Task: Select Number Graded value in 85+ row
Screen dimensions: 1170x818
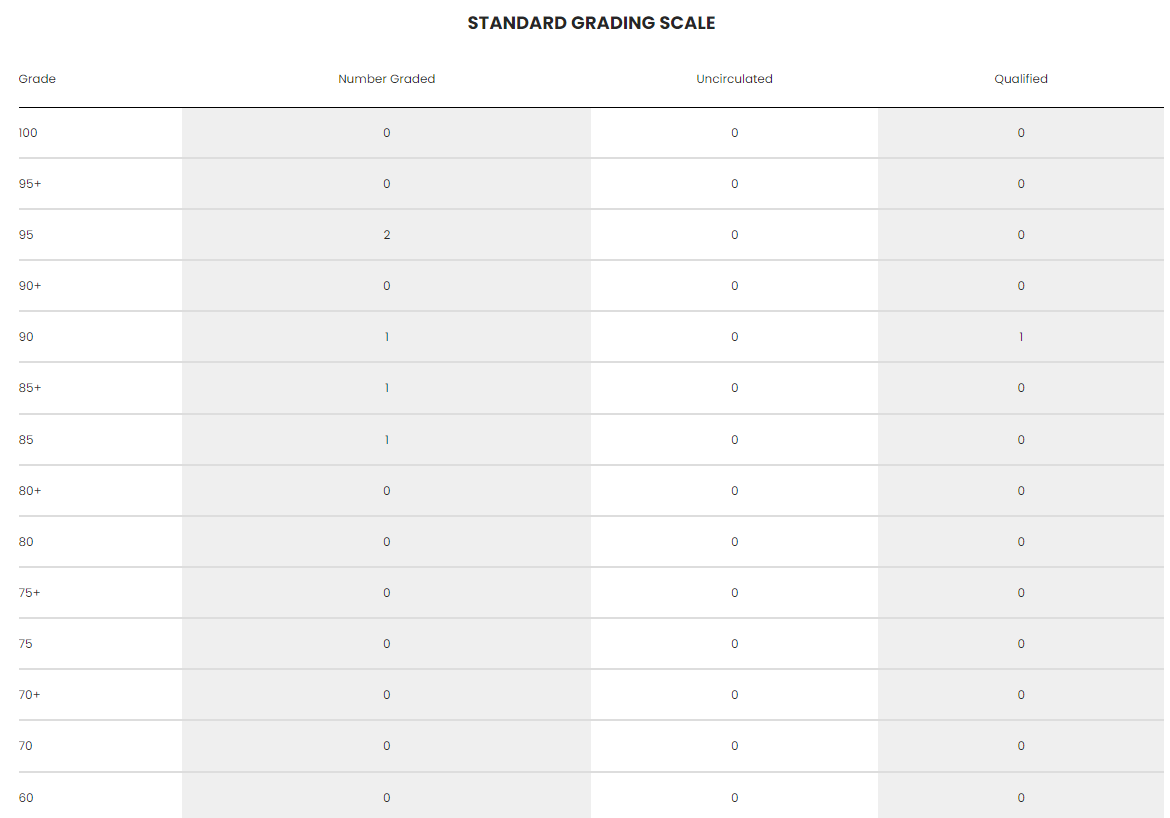Action: (387, 388)
